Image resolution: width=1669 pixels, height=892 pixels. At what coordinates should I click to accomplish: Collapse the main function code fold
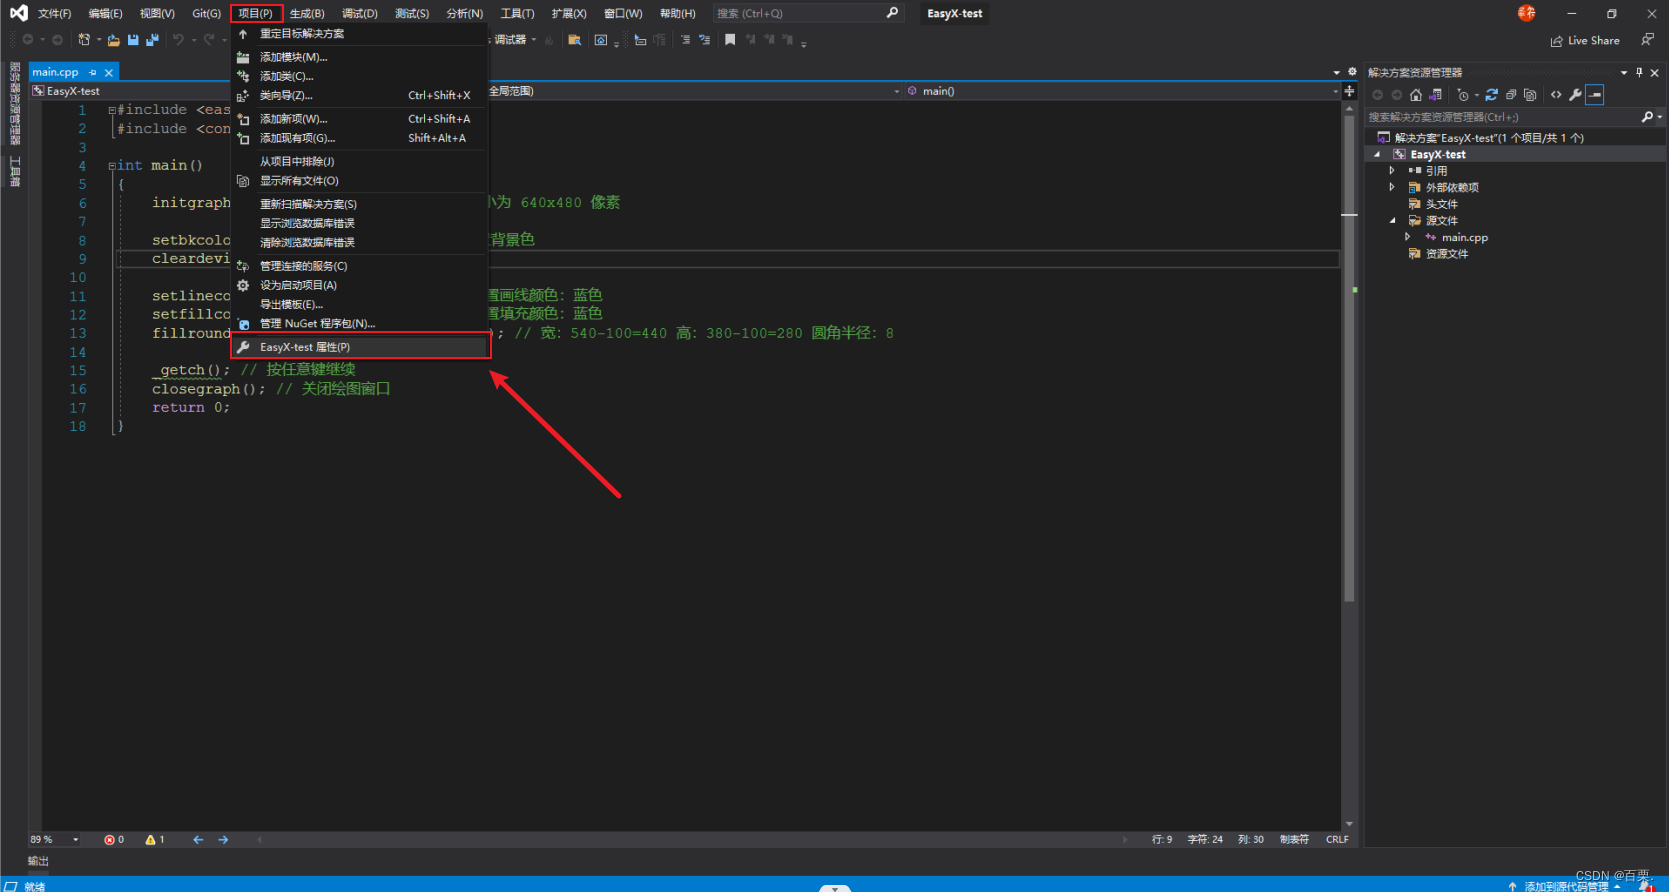[x=112, y=166]
